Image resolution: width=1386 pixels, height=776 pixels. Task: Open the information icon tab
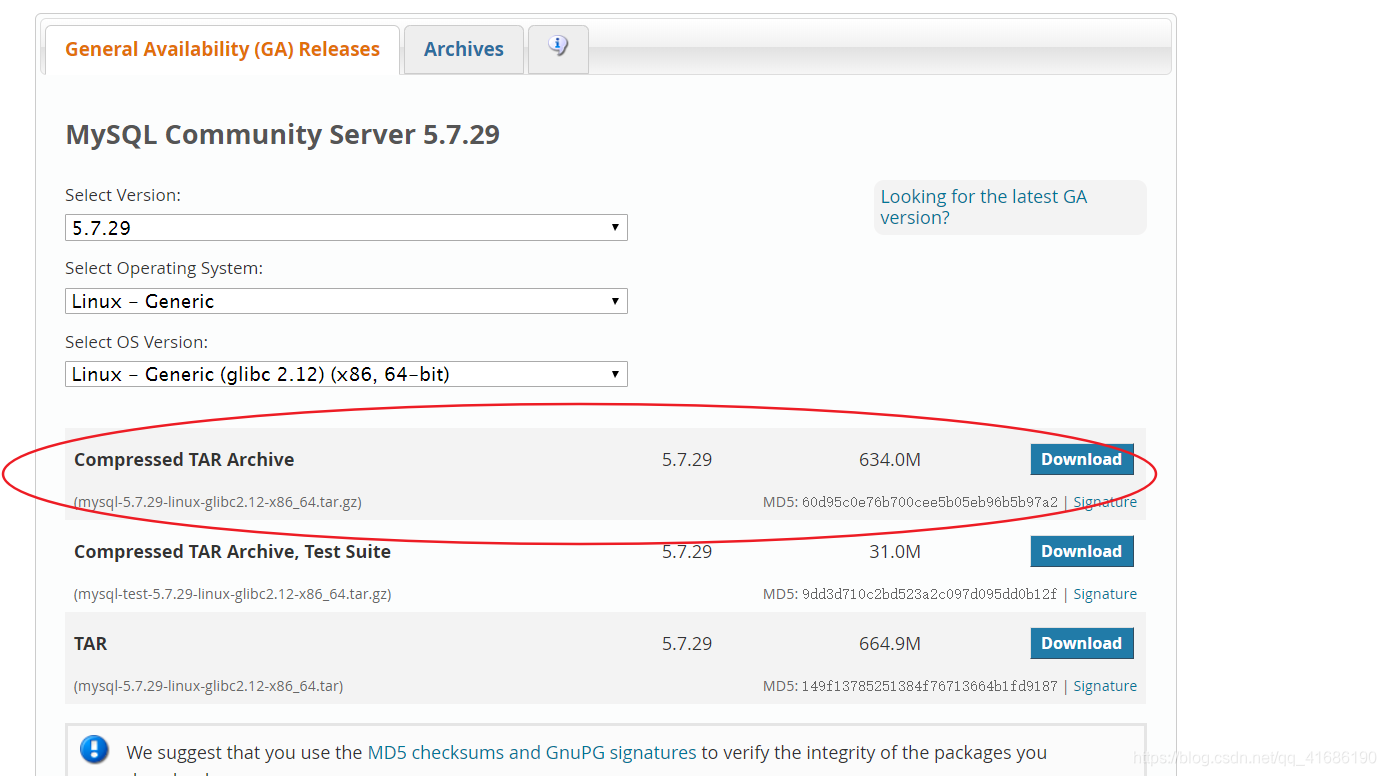point(558,49)
